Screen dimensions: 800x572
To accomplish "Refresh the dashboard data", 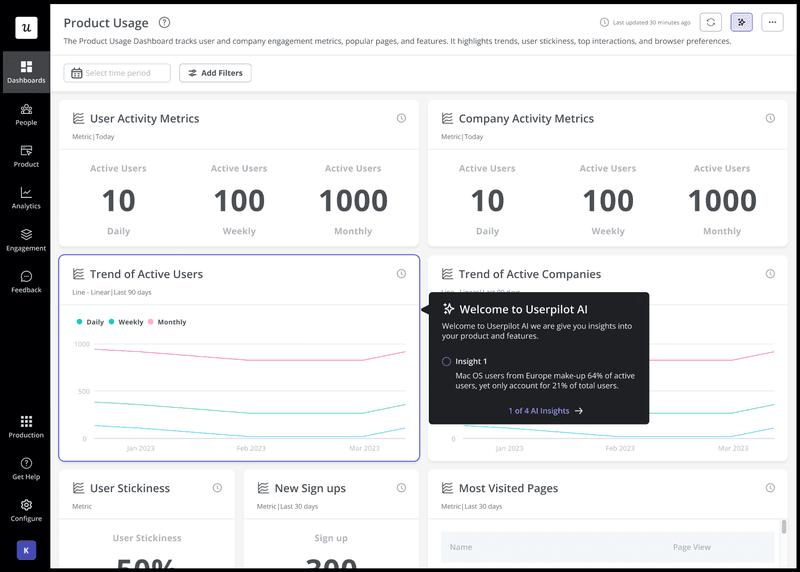I will point(711,22).
